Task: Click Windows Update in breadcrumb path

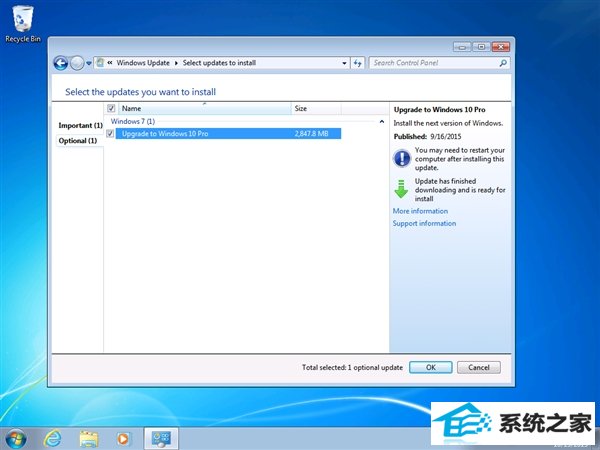Action: click(x=143, y=63)
